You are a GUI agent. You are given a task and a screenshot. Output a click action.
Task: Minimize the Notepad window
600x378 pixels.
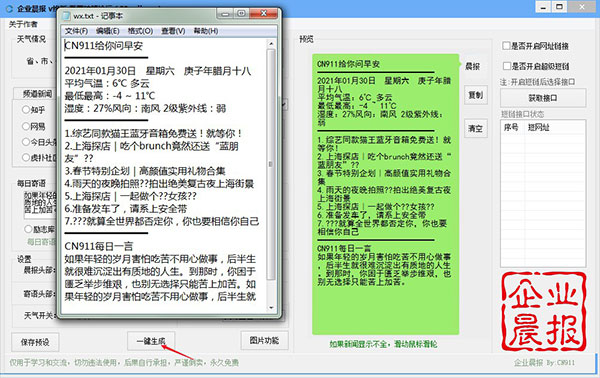click(225, 14)
